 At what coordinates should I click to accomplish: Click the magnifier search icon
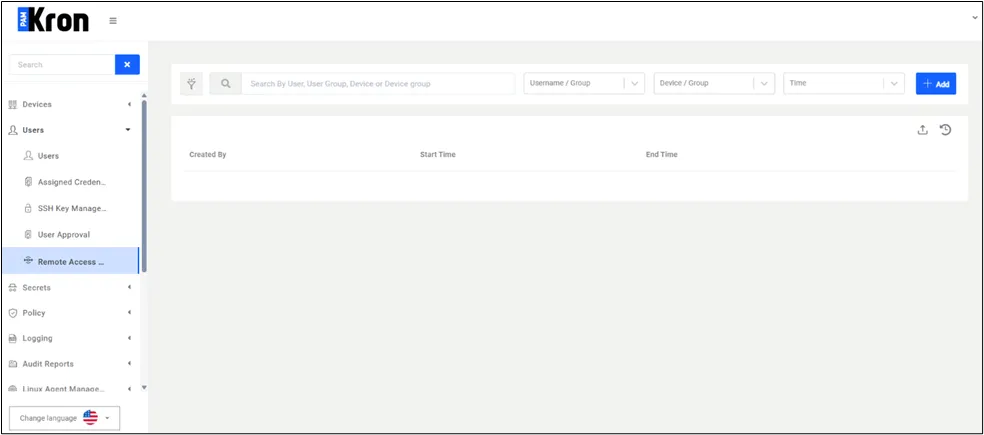tap(226, 83)
